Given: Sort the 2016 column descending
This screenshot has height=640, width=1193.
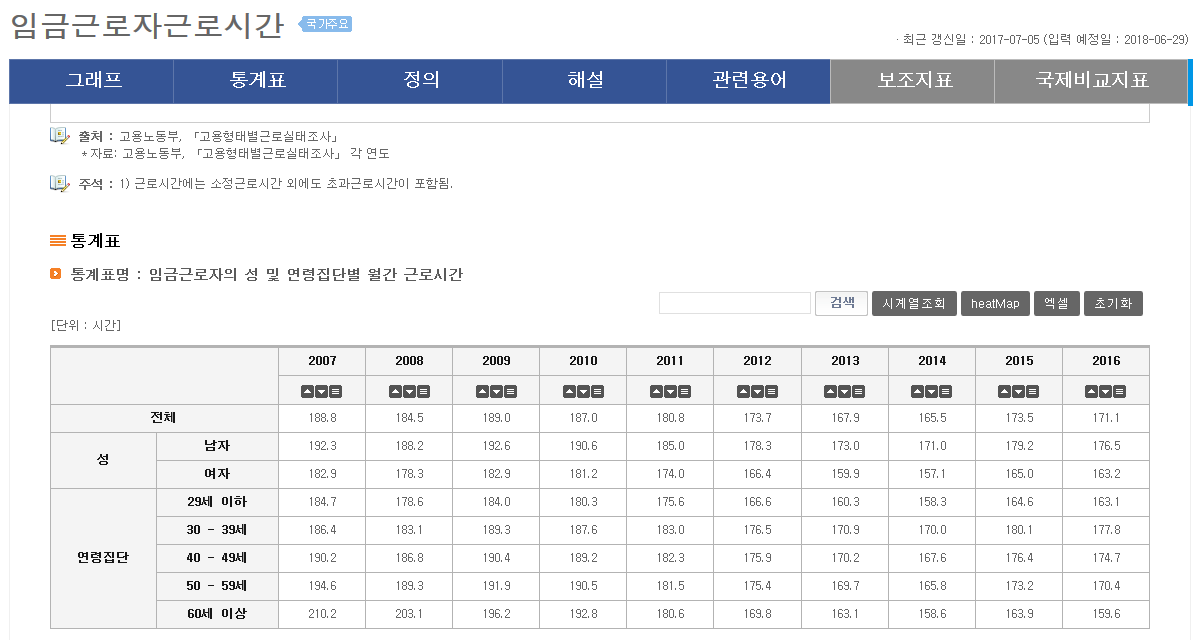Looking at the screenshot, I should (1105, 391).
